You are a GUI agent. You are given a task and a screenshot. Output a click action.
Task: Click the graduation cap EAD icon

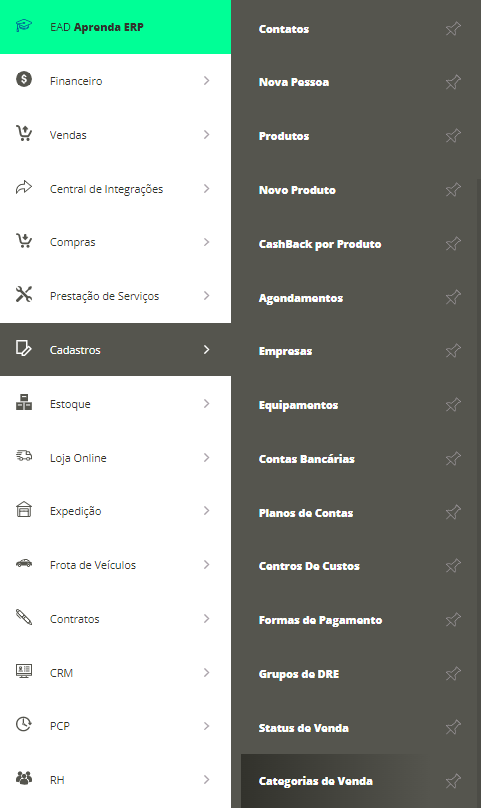pyautogui.click(x=24, y=25)
